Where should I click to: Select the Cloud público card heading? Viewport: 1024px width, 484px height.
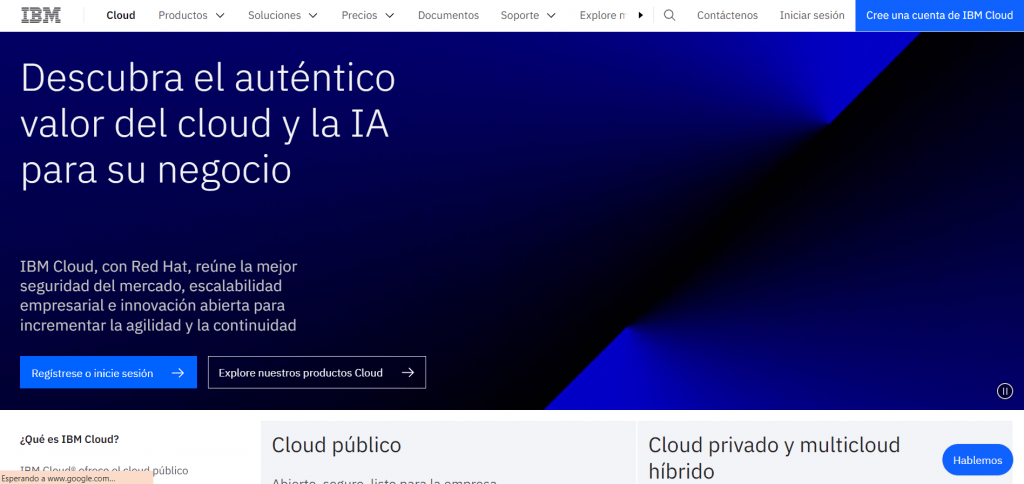coord(336,445)
